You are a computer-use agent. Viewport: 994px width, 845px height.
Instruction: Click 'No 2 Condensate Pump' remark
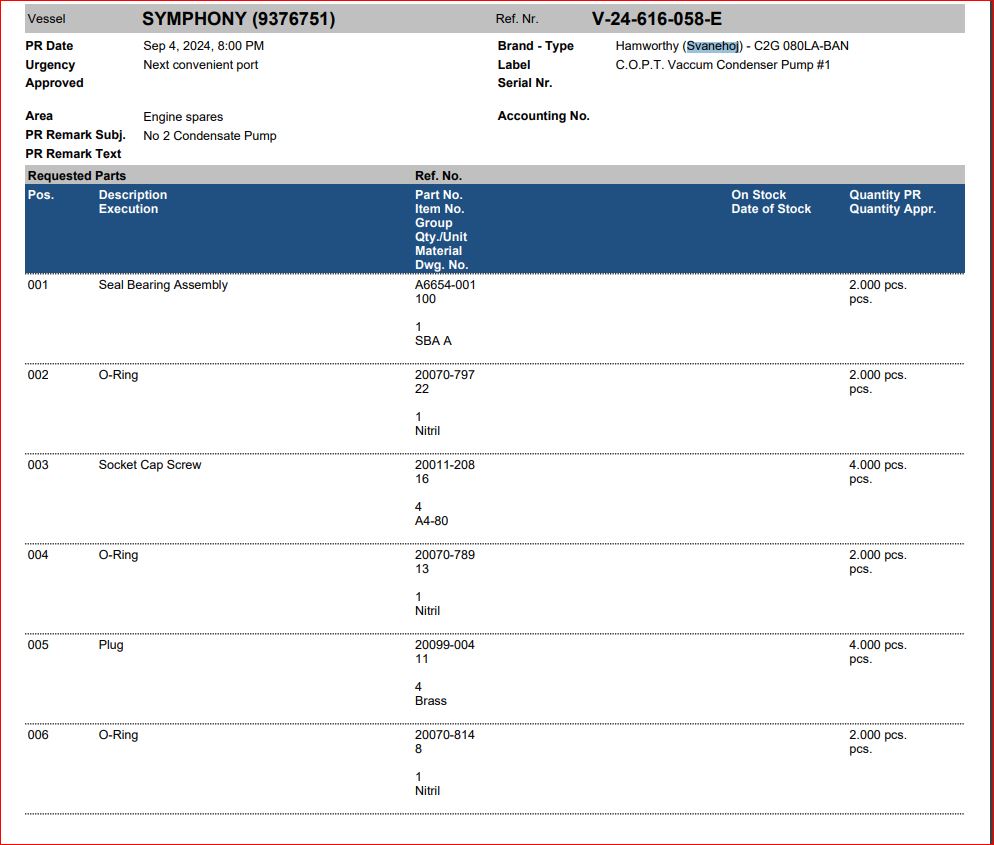click(209, 136)
